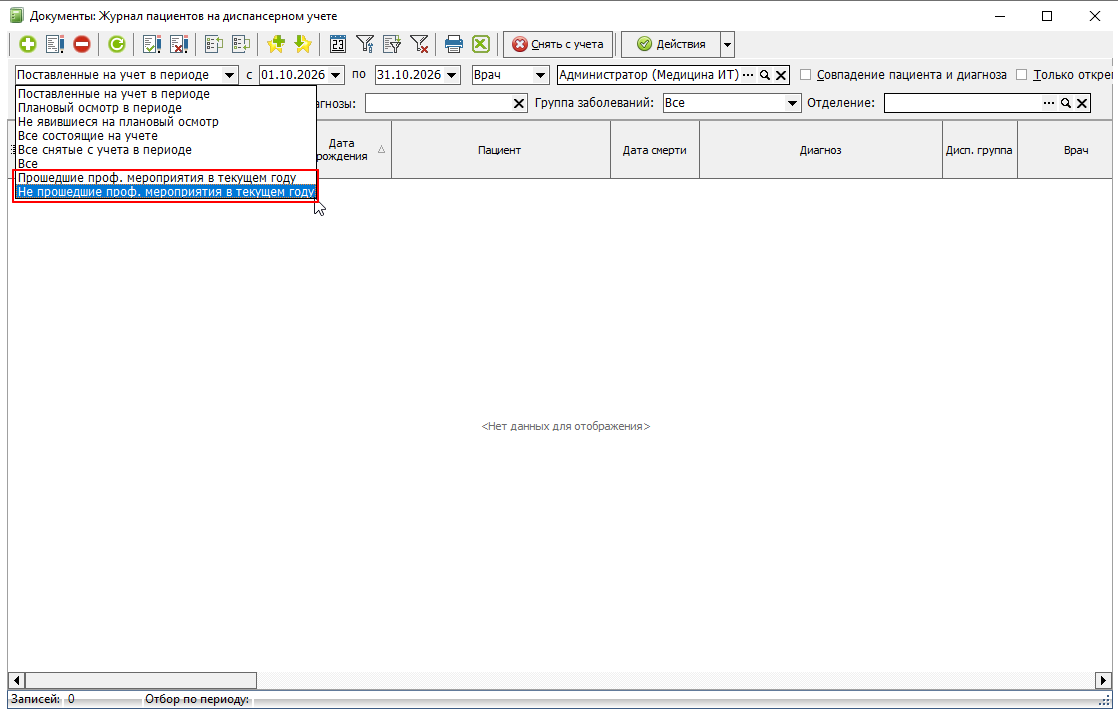Viewport: 1118px width, 715px height.
Task: Clear the Отделение field with its X
Action: pos(1082,103)
